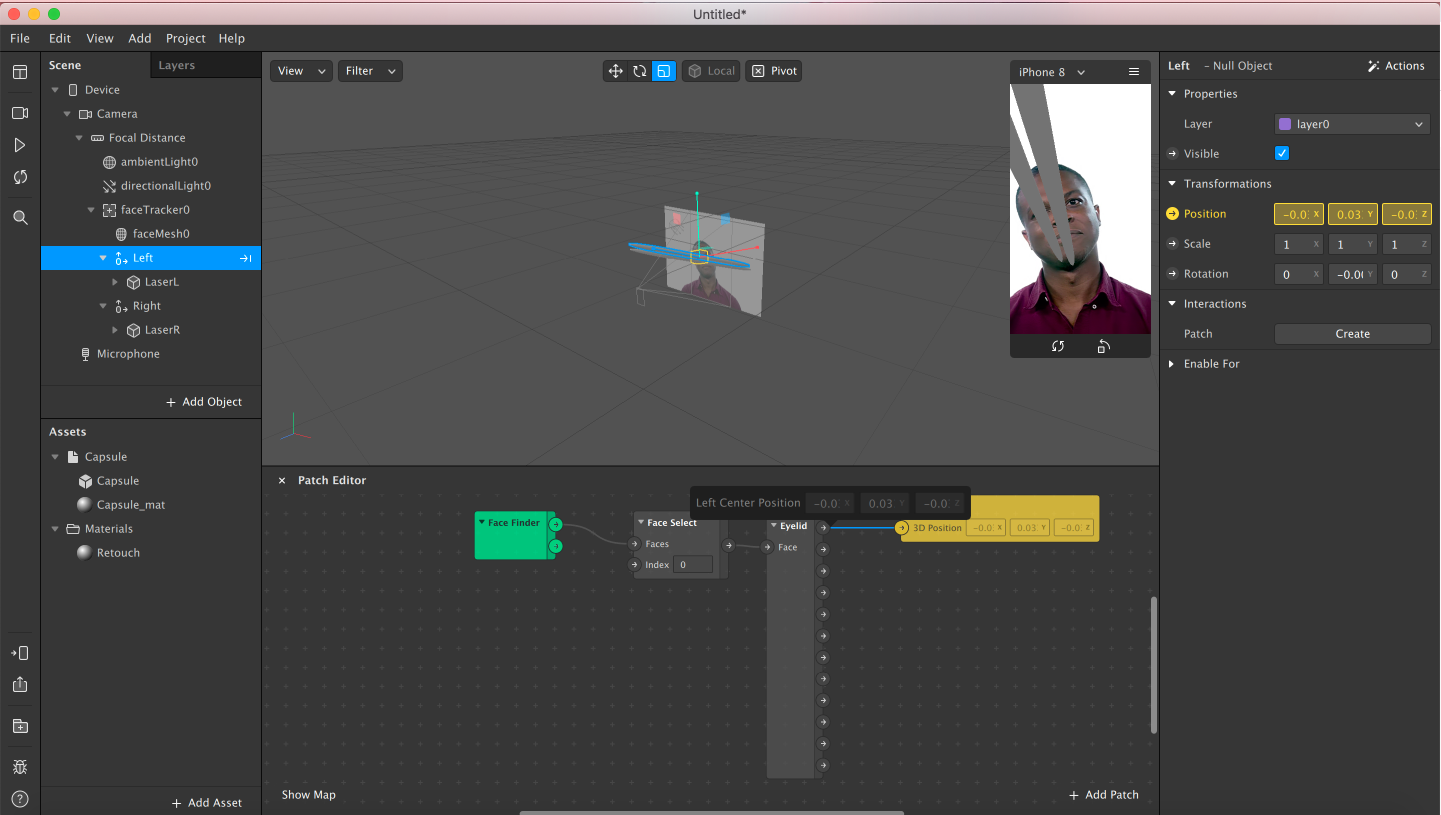Collapse the Transformations section
This screenshot has width=1441, height=815.
[x=1172, y=184]
